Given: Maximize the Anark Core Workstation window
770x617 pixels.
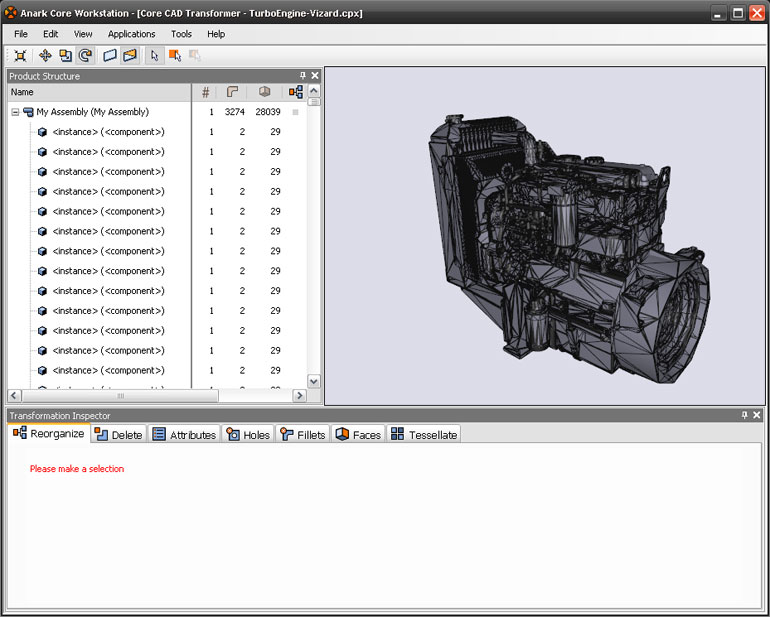Looking at the screenshot, I should pos(738,13).
